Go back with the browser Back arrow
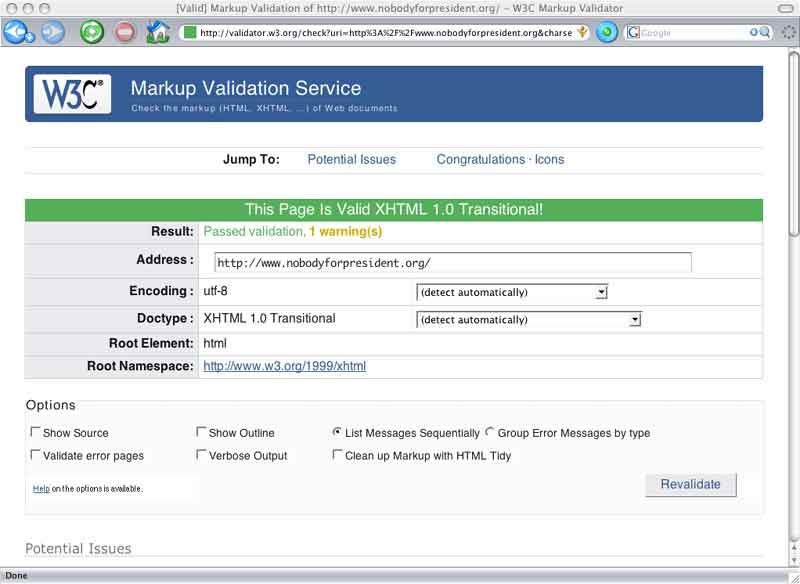 [x=18, y=33]
